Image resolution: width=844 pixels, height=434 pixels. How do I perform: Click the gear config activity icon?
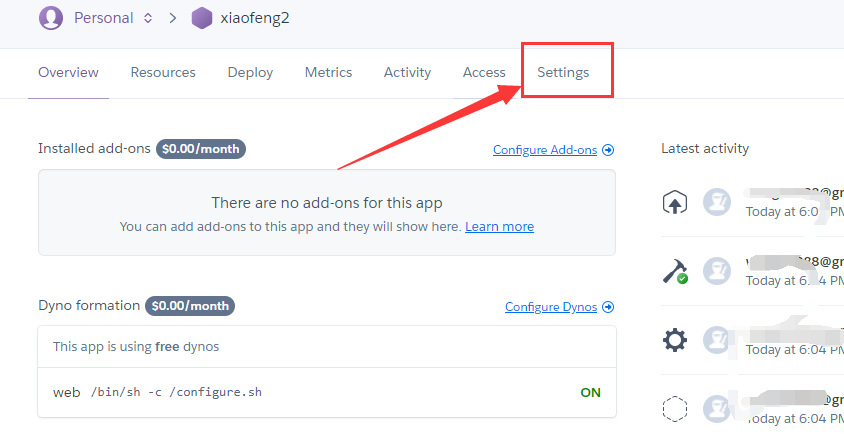674,340
